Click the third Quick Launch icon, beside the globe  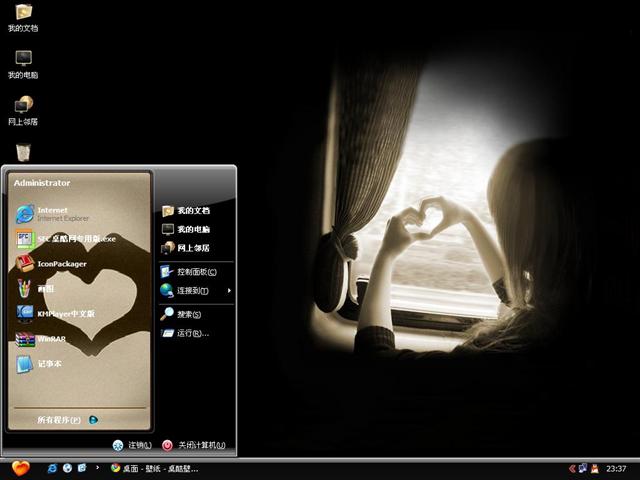(x=82, y=468)
